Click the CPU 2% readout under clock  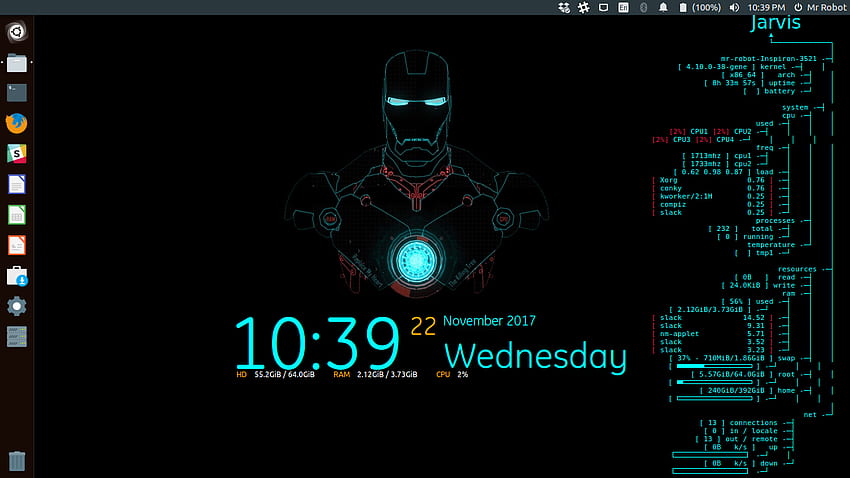pos(452,374)
